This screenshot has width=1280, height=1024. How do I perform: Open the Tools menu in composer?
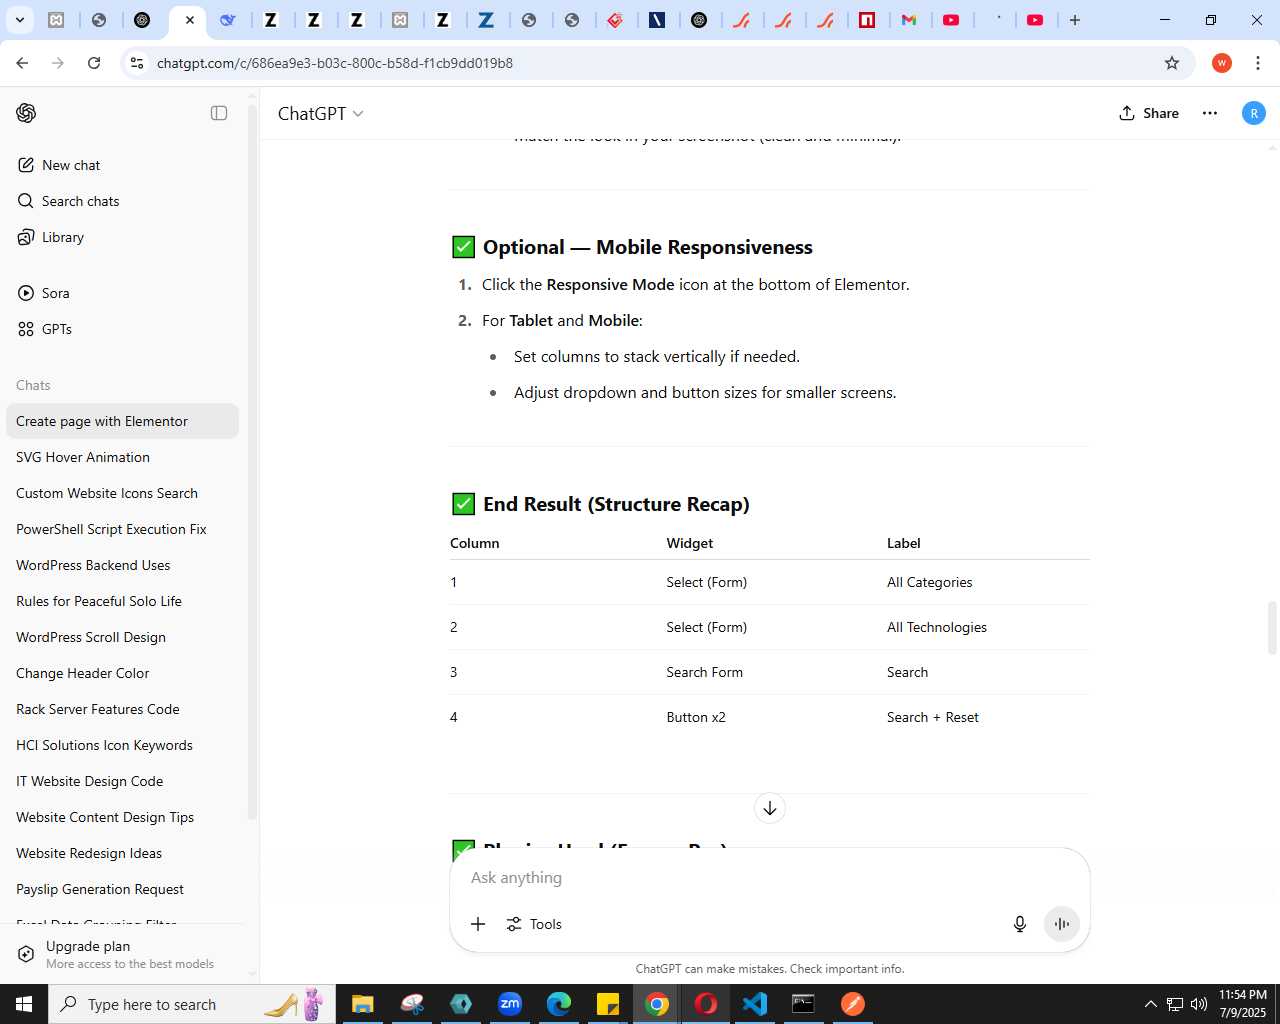click(x=534, y=924)
